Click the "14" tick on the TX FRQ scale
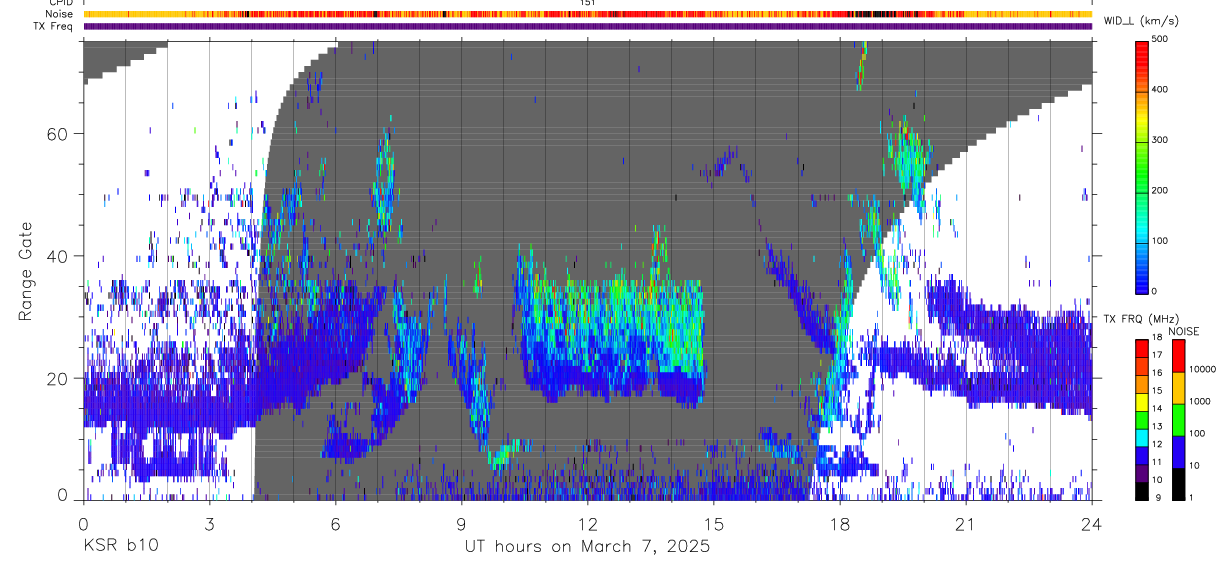The image size is (1228, 567). point(1157,408)
